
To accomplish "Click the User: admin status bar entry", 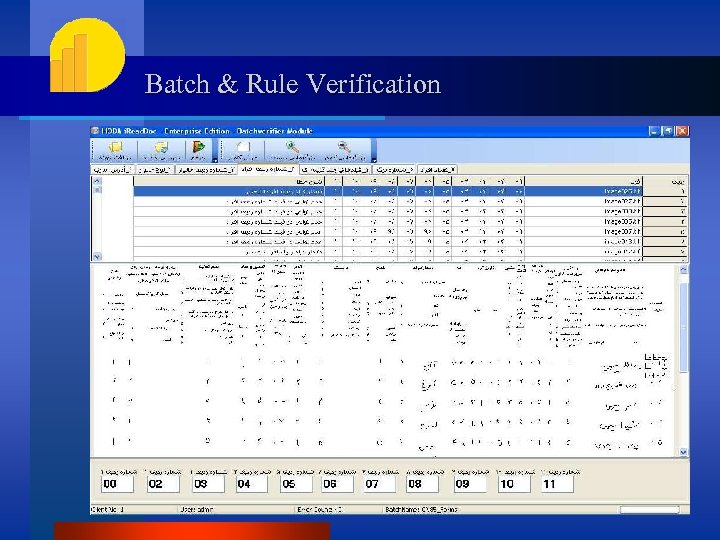I will click(x=197, y=509).
